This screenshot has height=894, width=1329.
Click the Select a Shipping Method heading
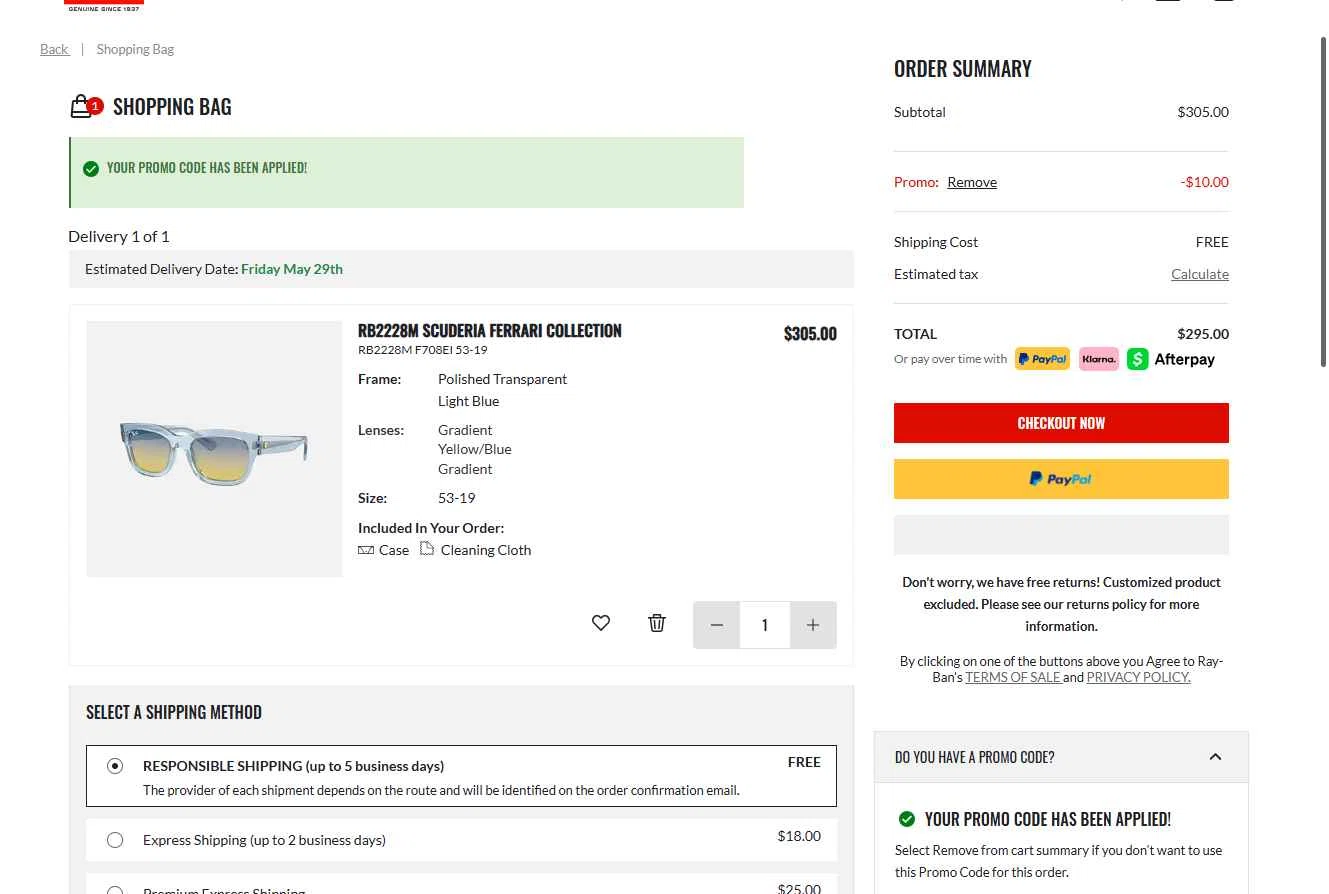(174, 712)
